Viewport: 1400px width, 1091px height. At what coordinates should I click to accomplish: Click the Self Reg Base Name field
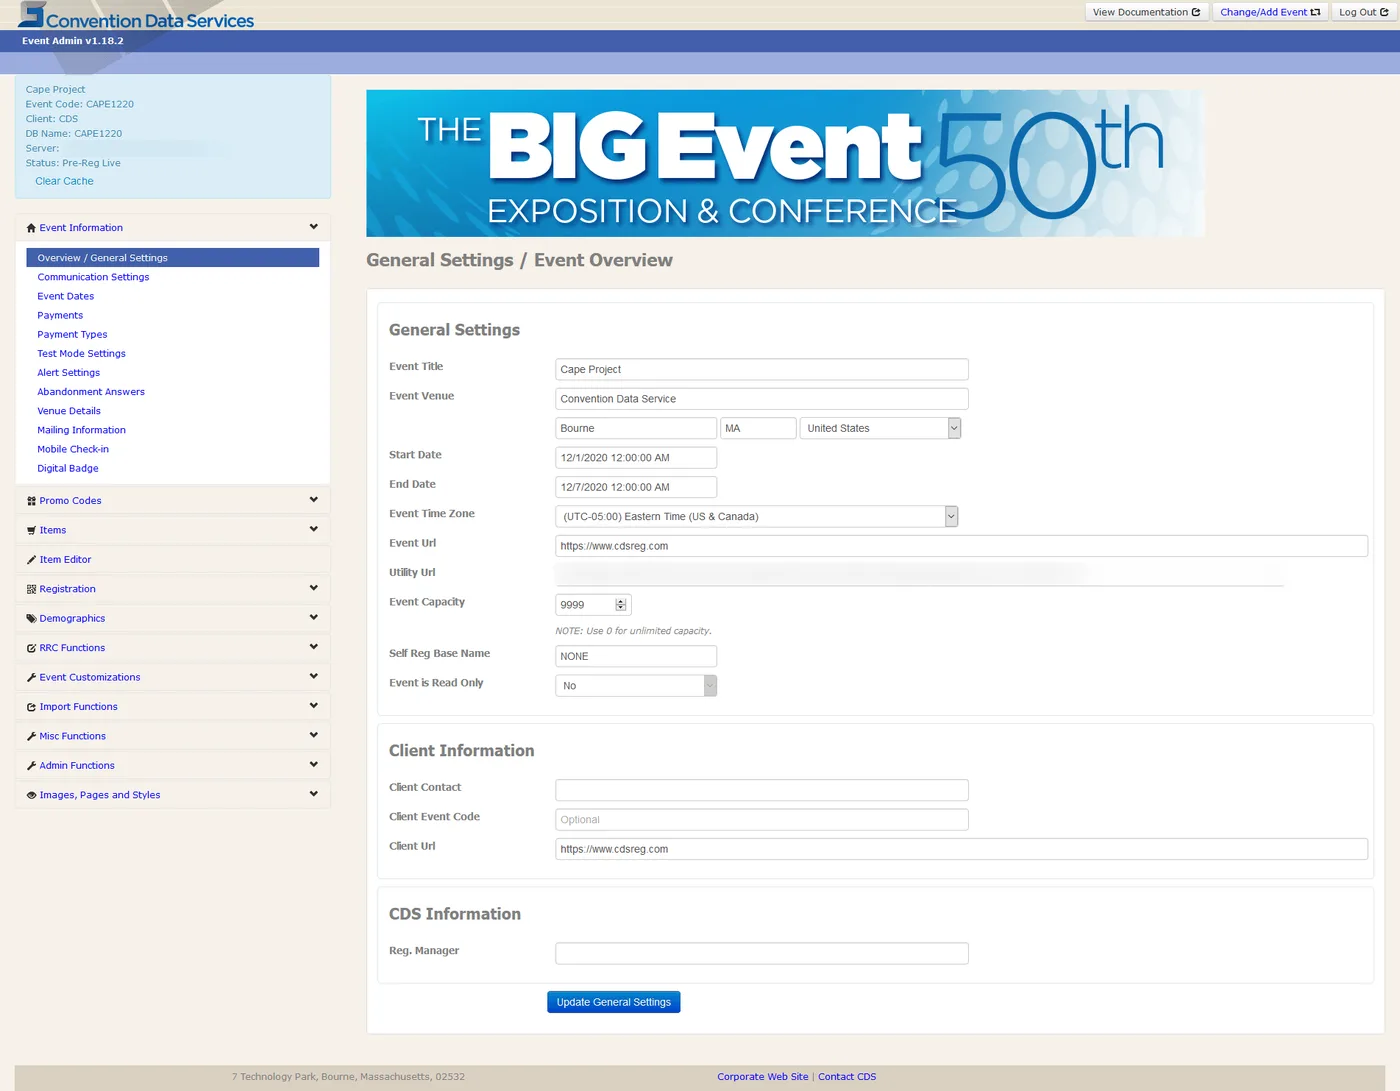[636, 656]
